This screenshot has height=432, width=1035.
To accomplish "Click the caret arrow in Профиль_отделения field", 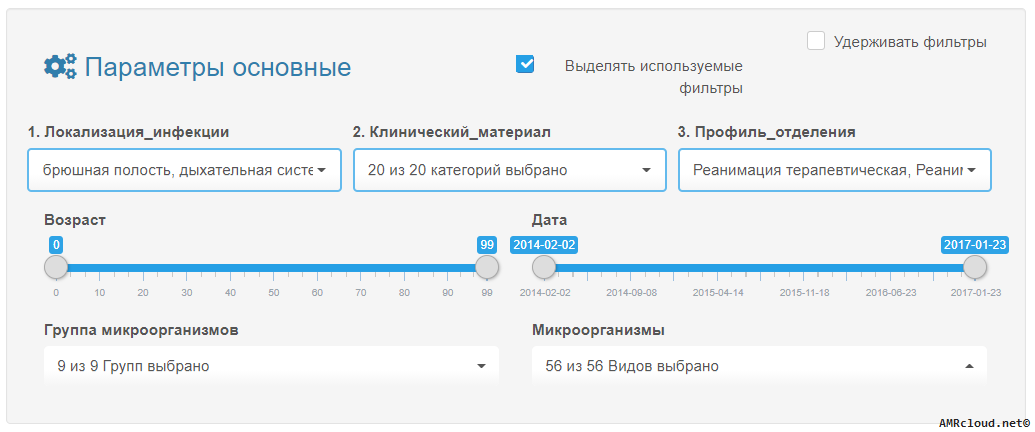I will point(971,170).
